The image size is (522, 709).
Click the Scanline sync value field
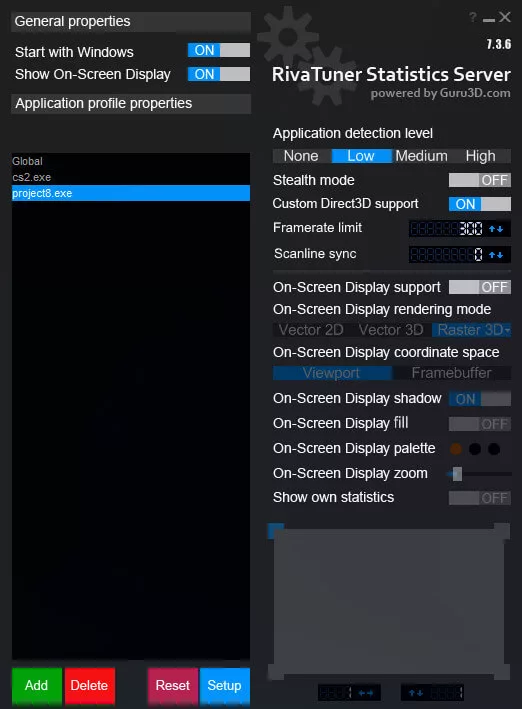click(x=447, y=255)
